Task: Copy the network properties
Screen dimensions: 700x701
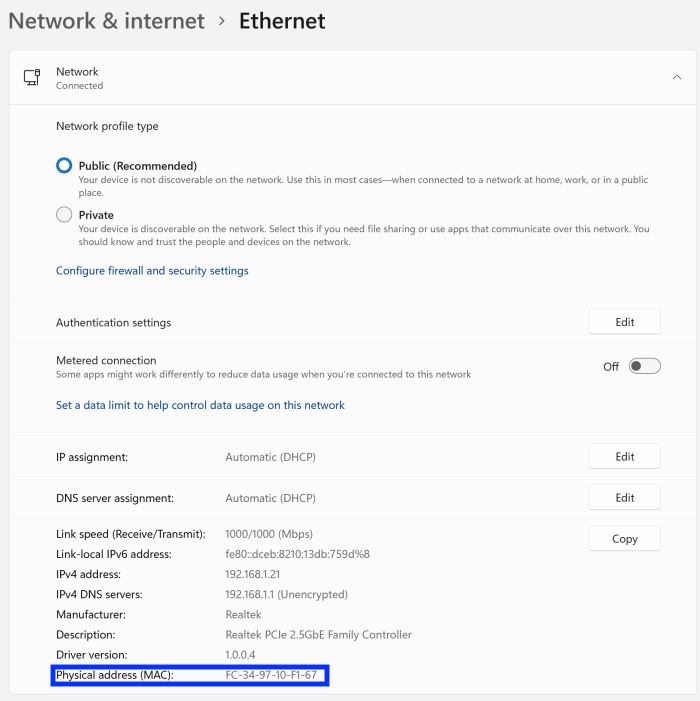Action: 624,538
